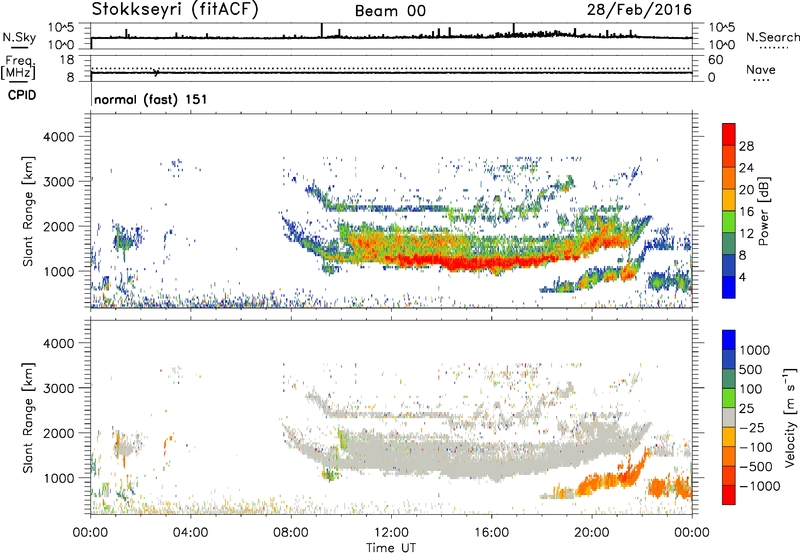Click the 'Power [dB]' color bar label
Image resolution: width=800 pixels, height=554 pixels.
click(x=763, y=211)
